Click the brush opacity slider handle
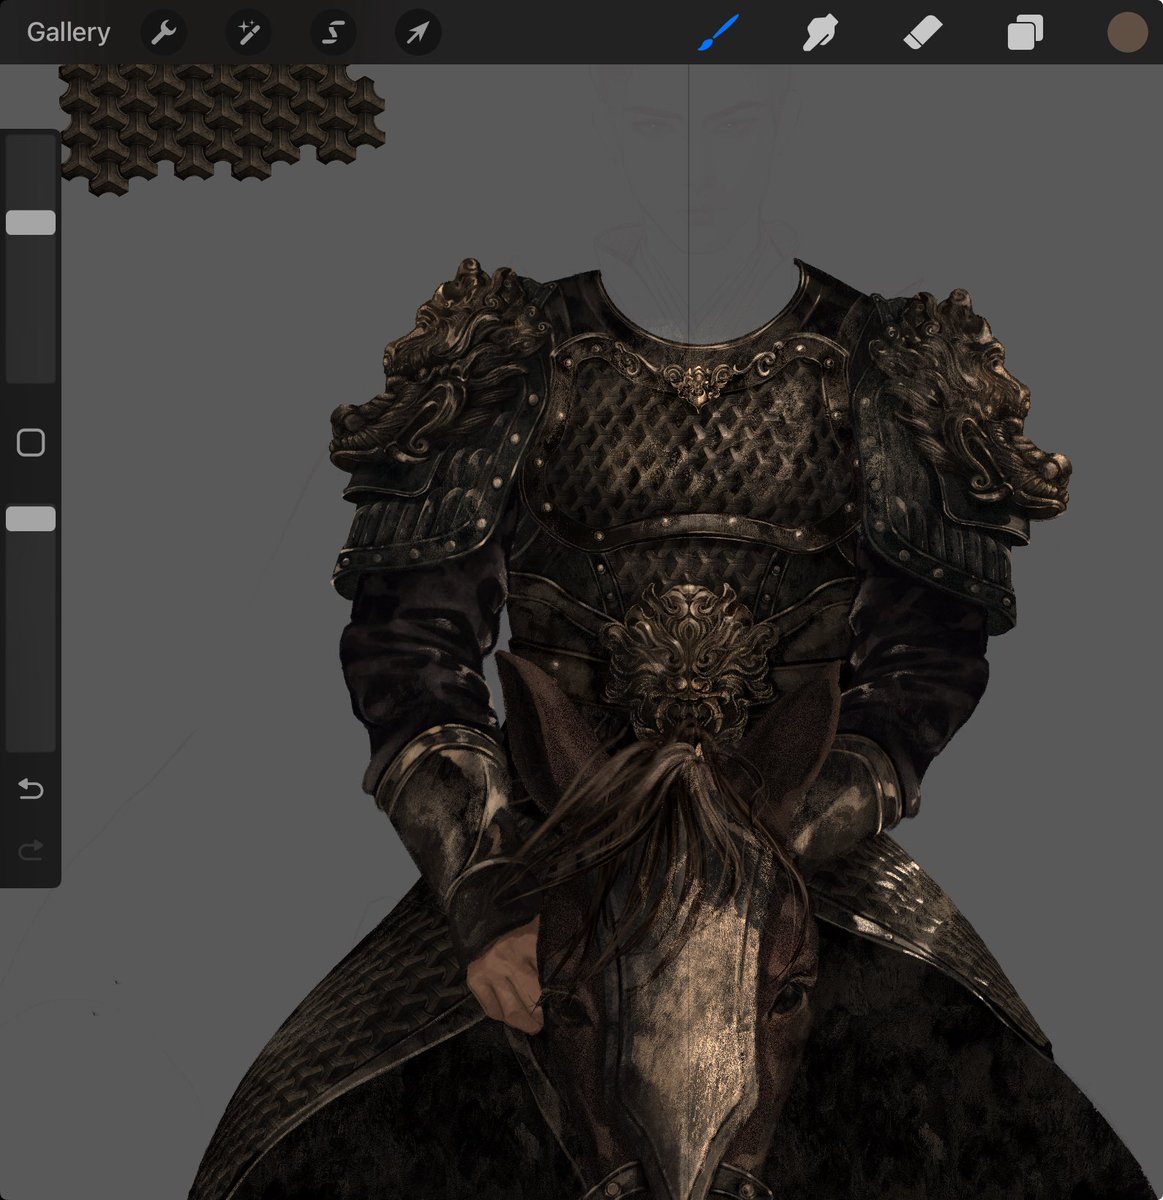 point(31,518)
